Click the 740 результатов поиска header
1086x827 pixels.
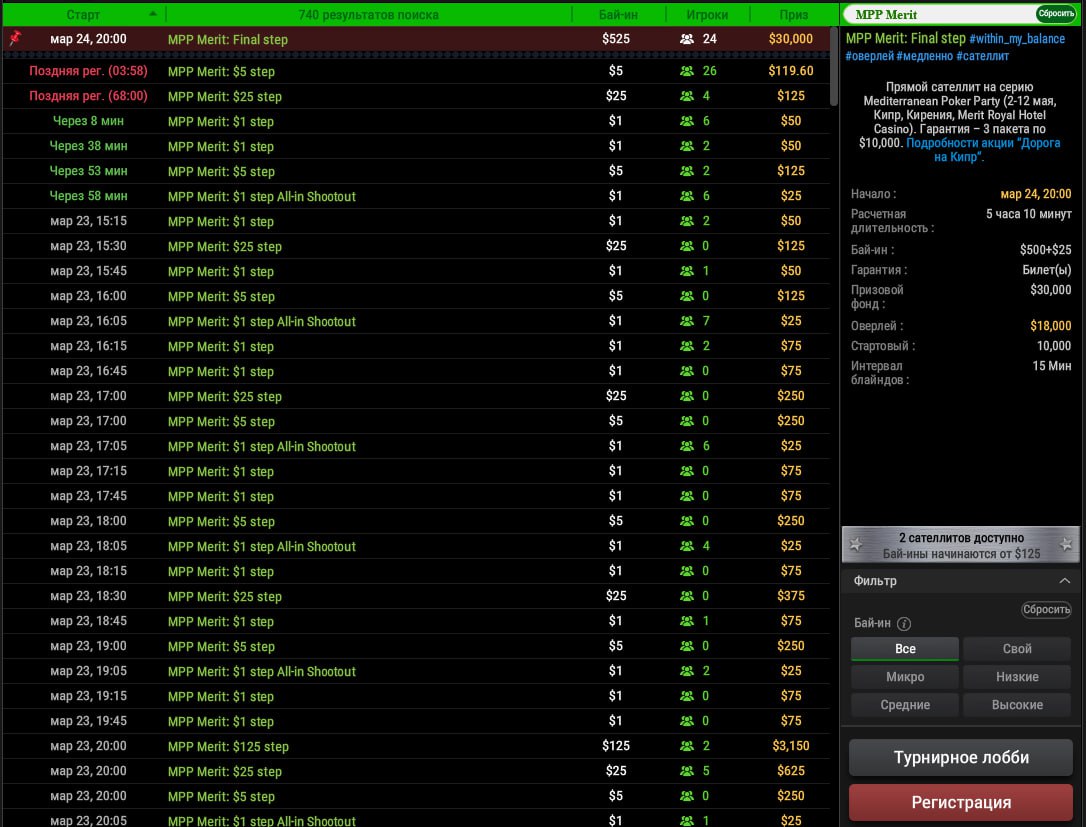click(x=368, y=15)
